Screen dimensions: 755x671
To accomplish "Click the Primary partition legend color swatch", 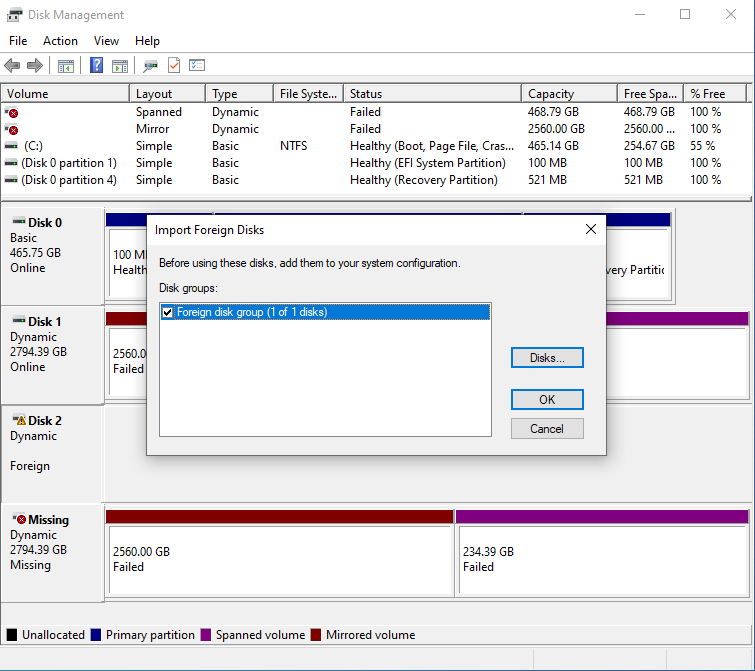I will (x=96, y=635).
